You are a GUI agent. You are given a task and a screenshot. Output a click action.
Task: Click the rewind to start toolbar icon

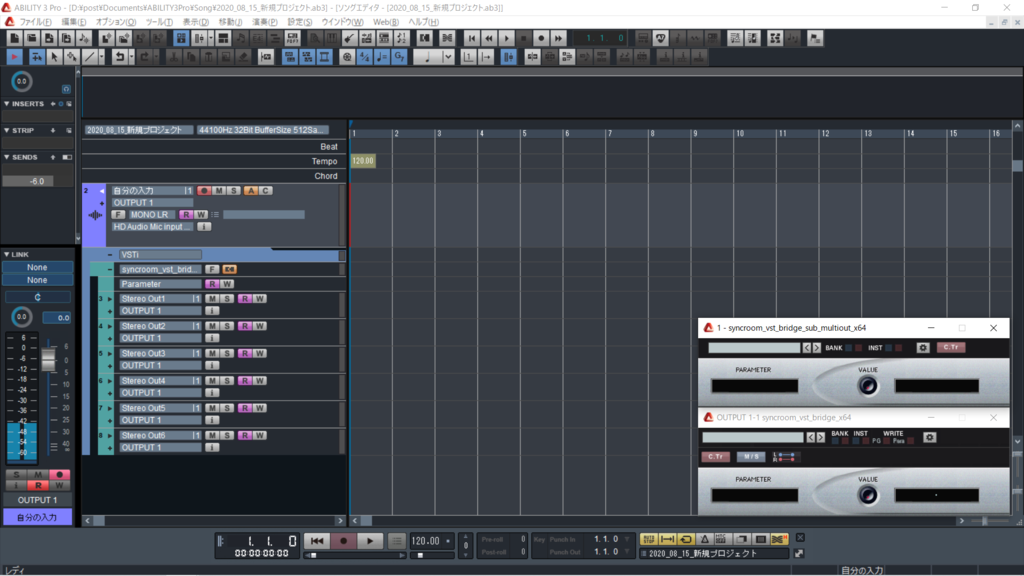click(472, 39)
